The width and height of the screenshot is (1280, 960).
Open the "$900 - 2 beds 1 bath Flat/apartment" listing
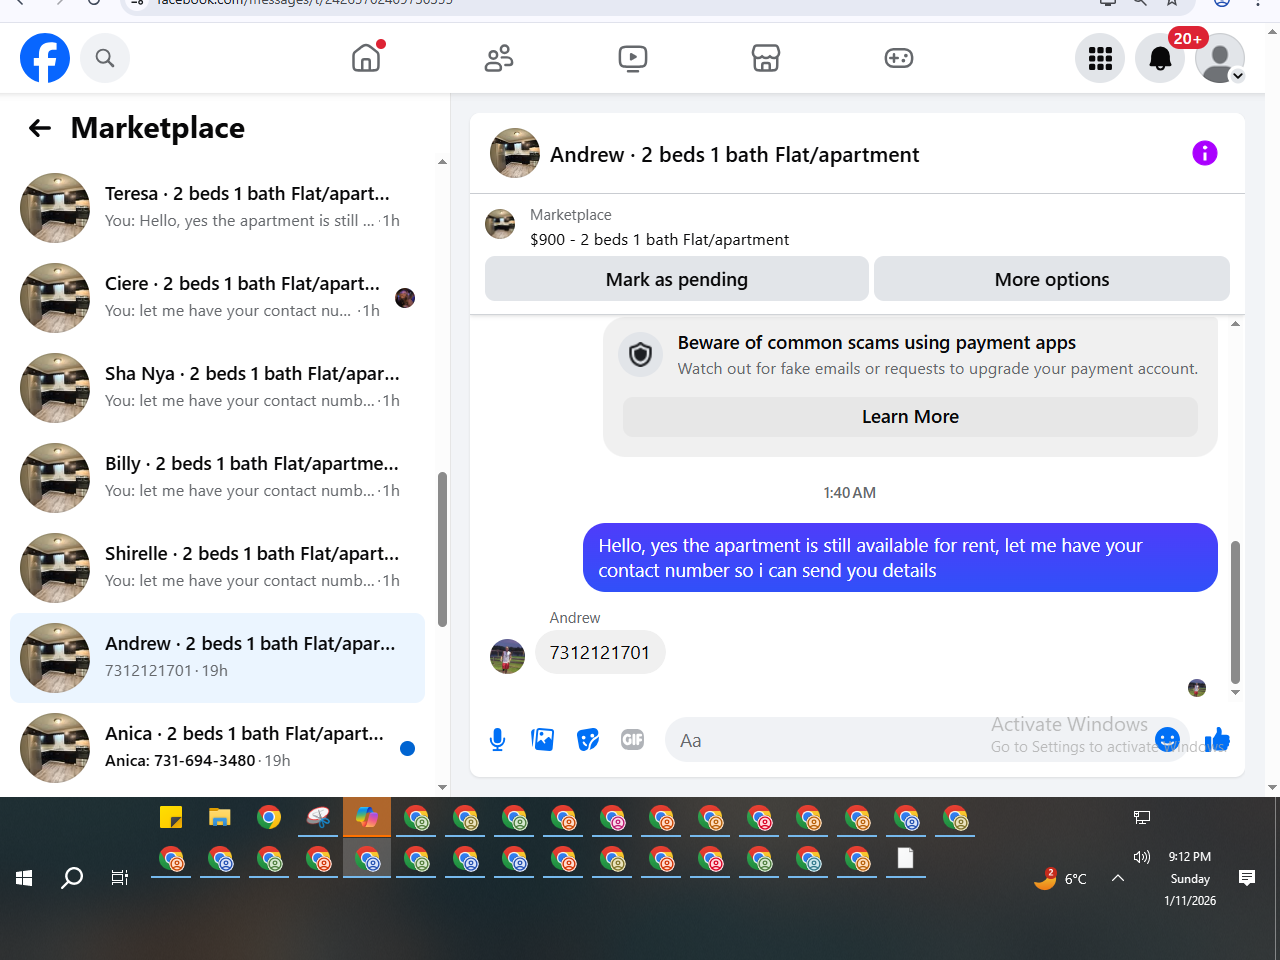(x=659, y=240)
